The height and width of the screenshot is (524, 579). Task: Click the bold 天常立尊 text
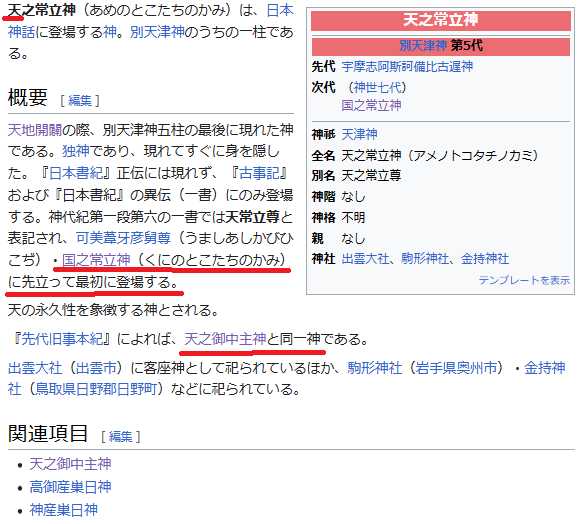coord(253,217)
